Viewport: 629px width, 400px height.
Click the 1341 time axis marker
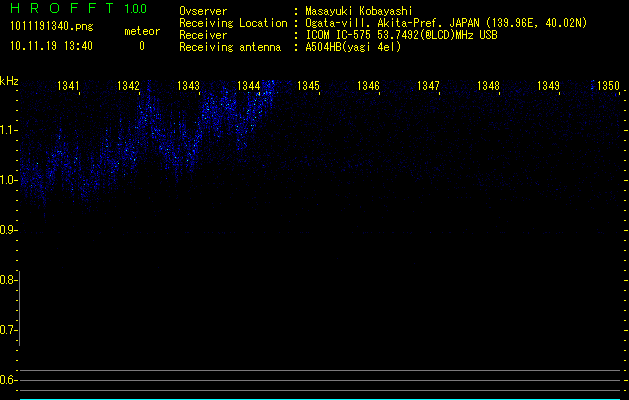[x=68, y=85]
